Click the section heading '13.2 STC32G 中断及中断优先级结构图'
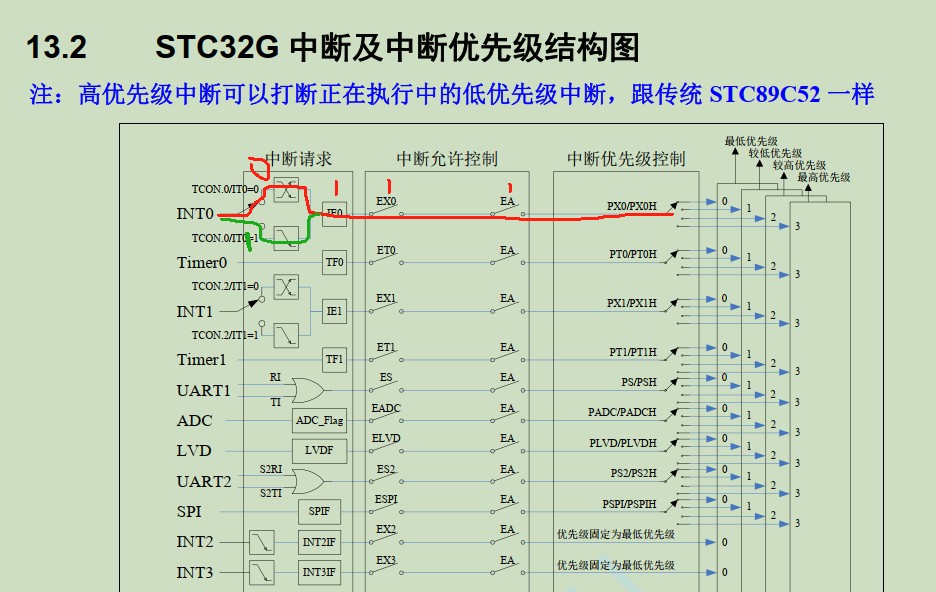 pos(333,48)
